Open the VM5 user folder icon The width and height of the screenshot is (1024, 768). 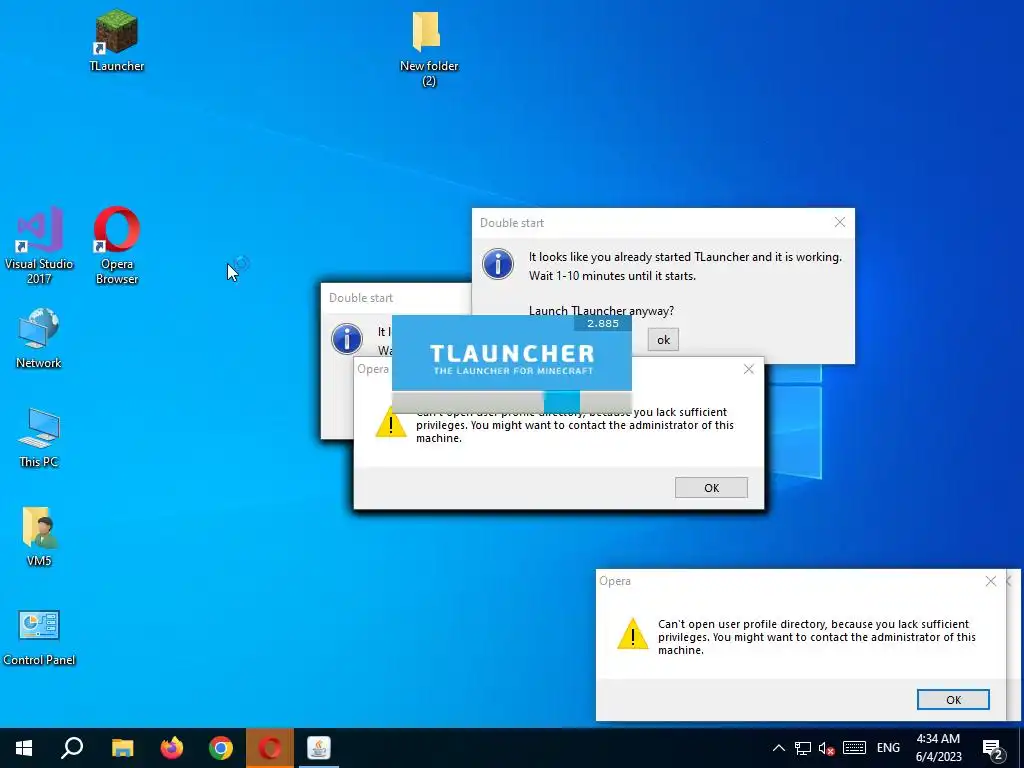click(39, 537)
